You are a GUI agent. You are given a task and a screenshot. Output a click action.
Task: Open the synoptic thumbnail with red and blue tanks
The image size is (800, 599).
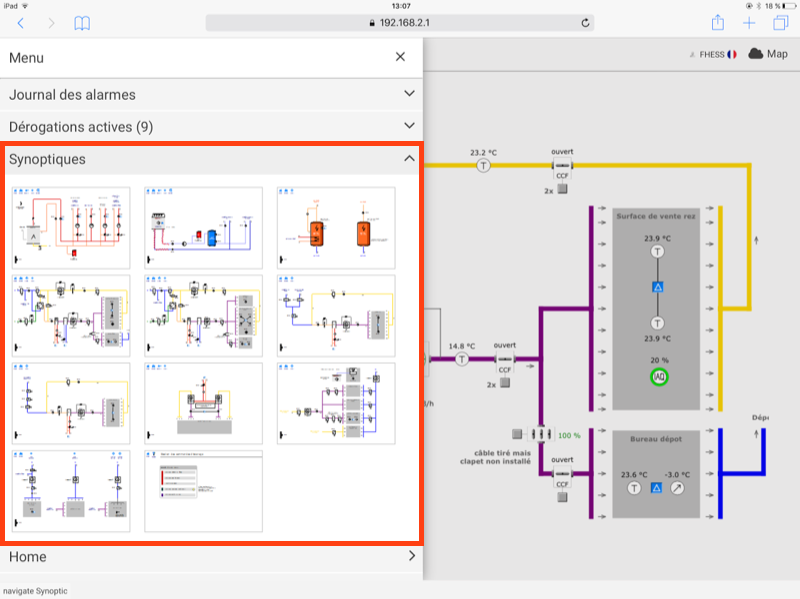(204, 228)
